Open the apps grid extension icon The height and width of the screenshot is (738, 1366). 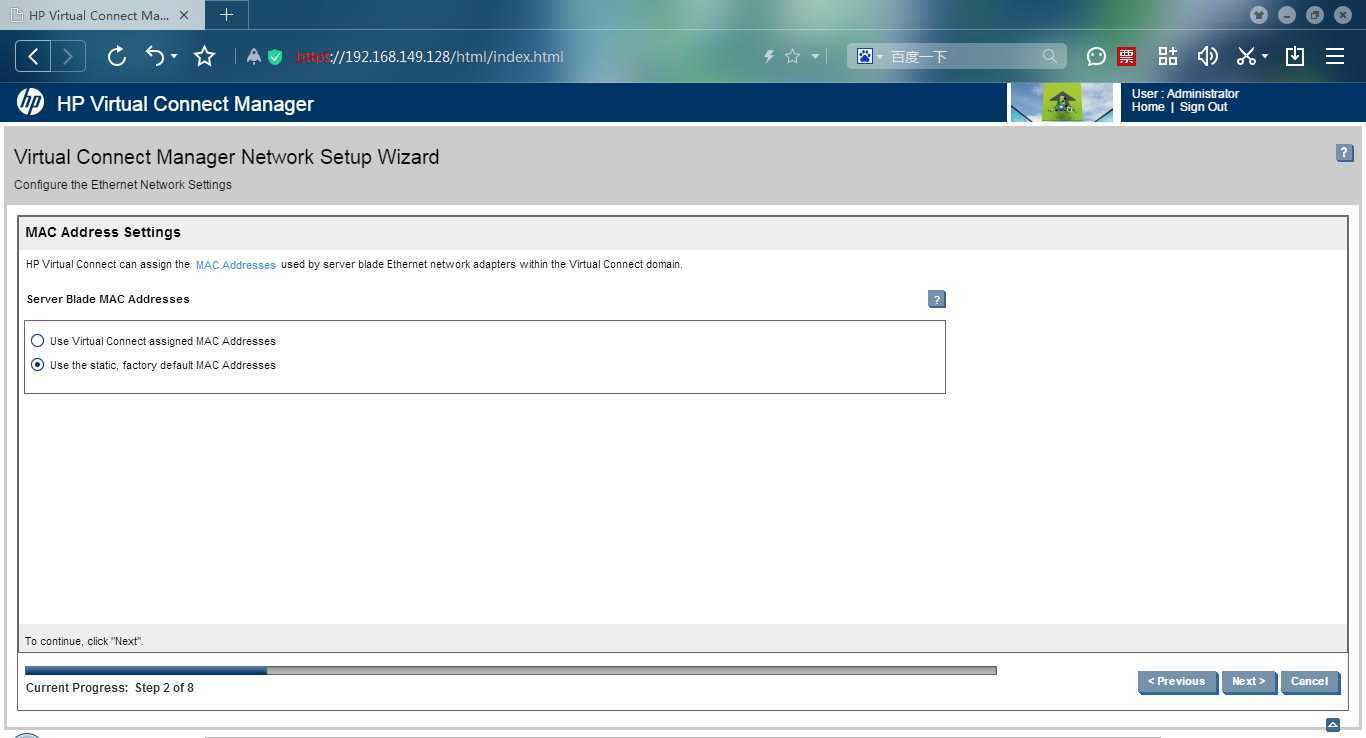(x=1168, y=57)
